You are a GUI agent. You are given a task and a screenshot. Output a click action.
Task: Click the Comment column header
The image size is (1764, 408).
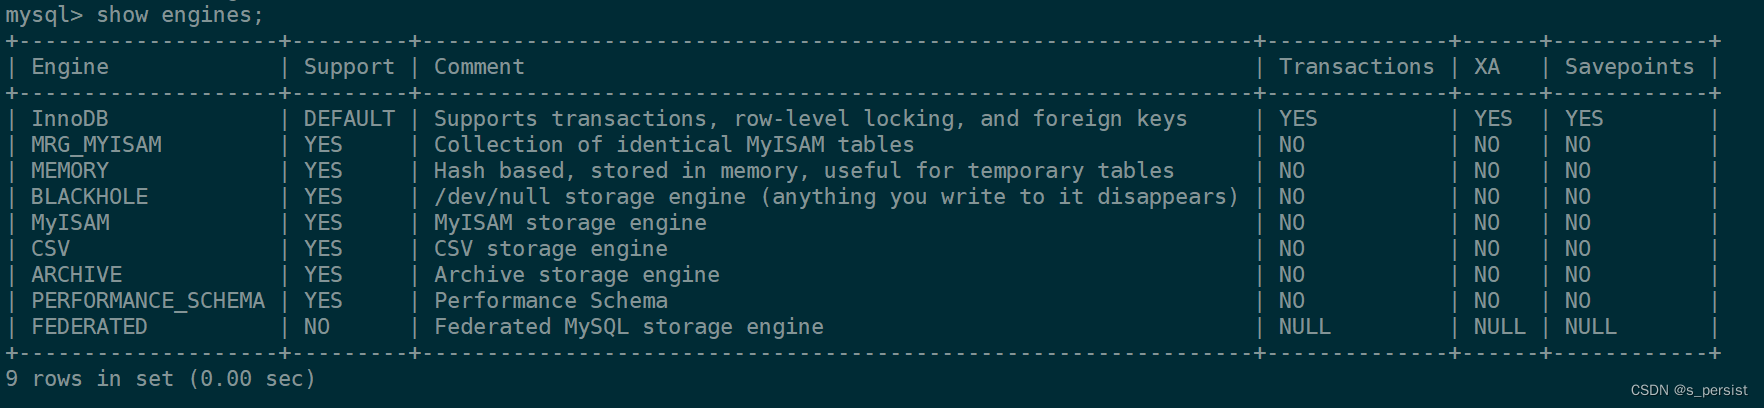point(479,67)
